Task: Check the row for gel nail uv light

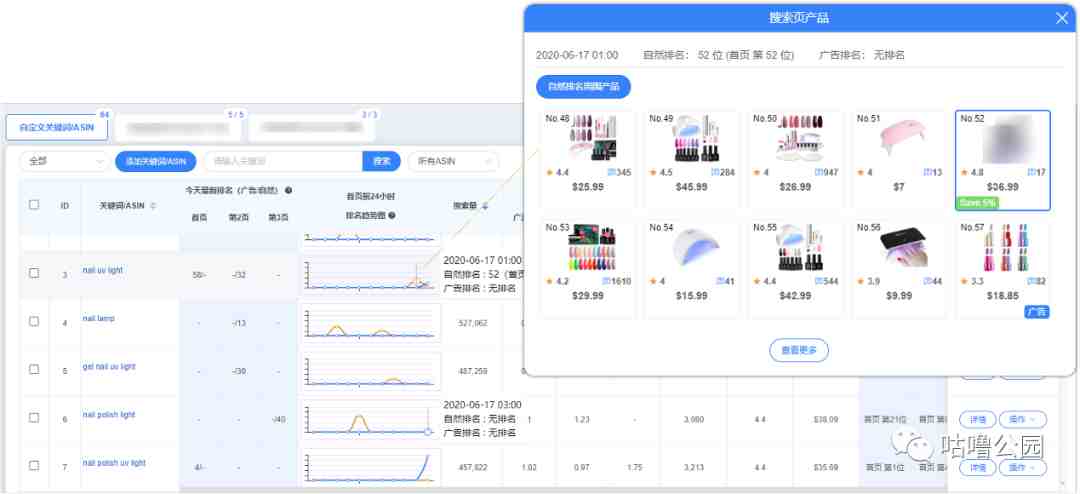Action: tap(34, 369)
